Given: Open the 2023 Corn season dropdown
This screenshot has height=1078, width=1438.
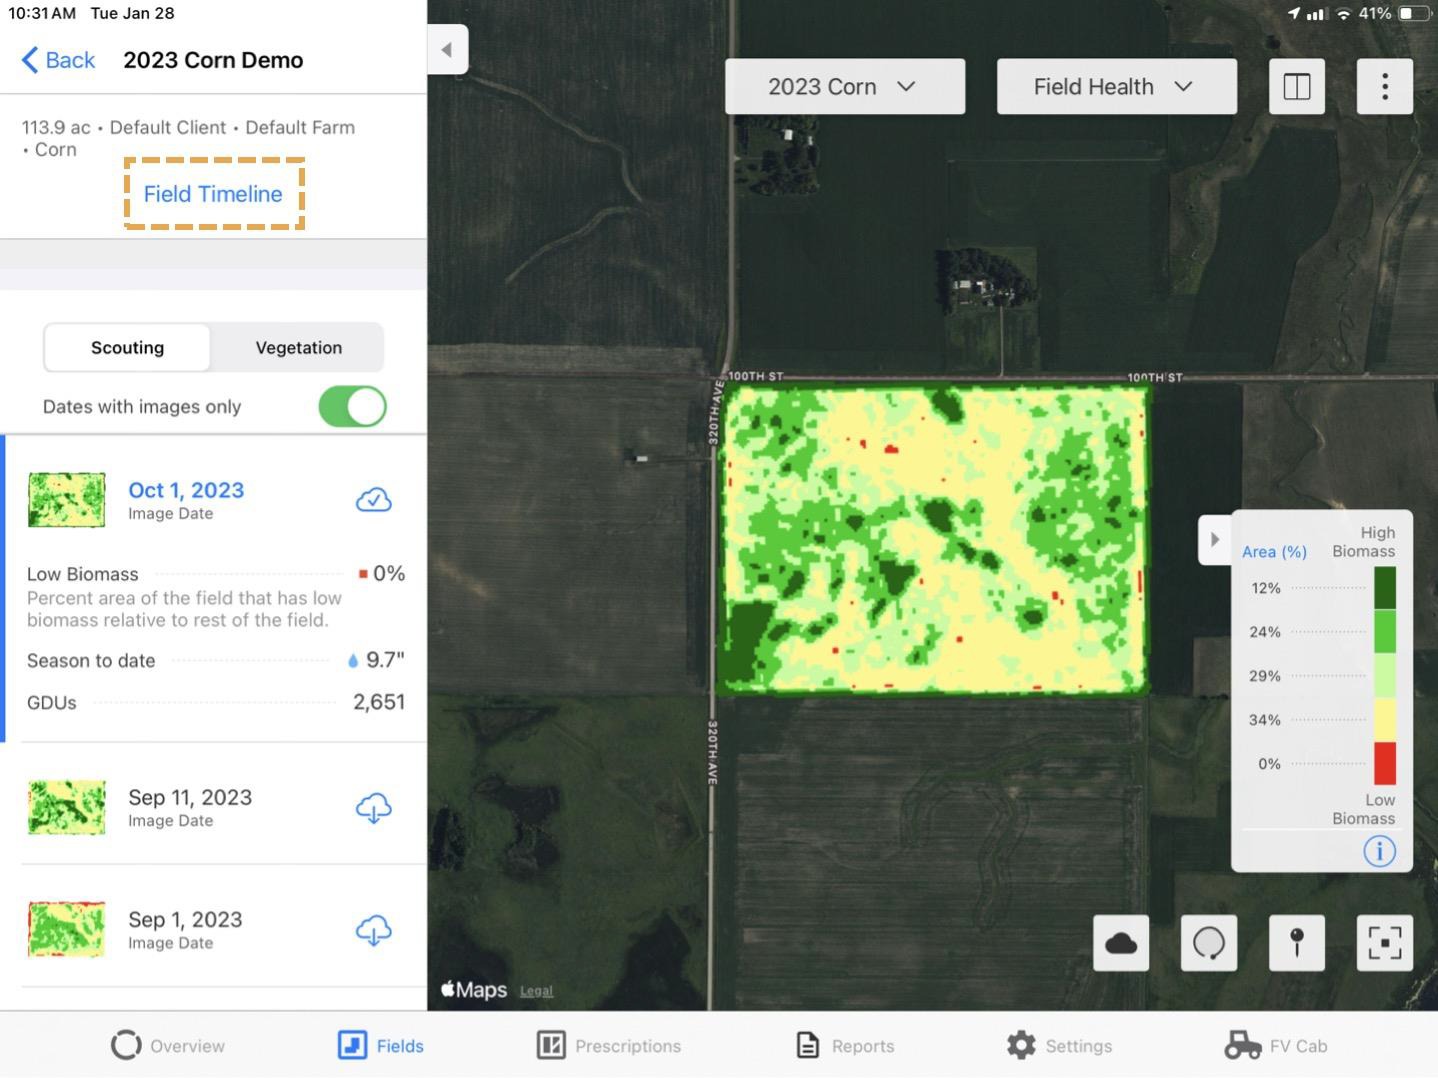Looking at the screenshot, I should tap(844, 87).
